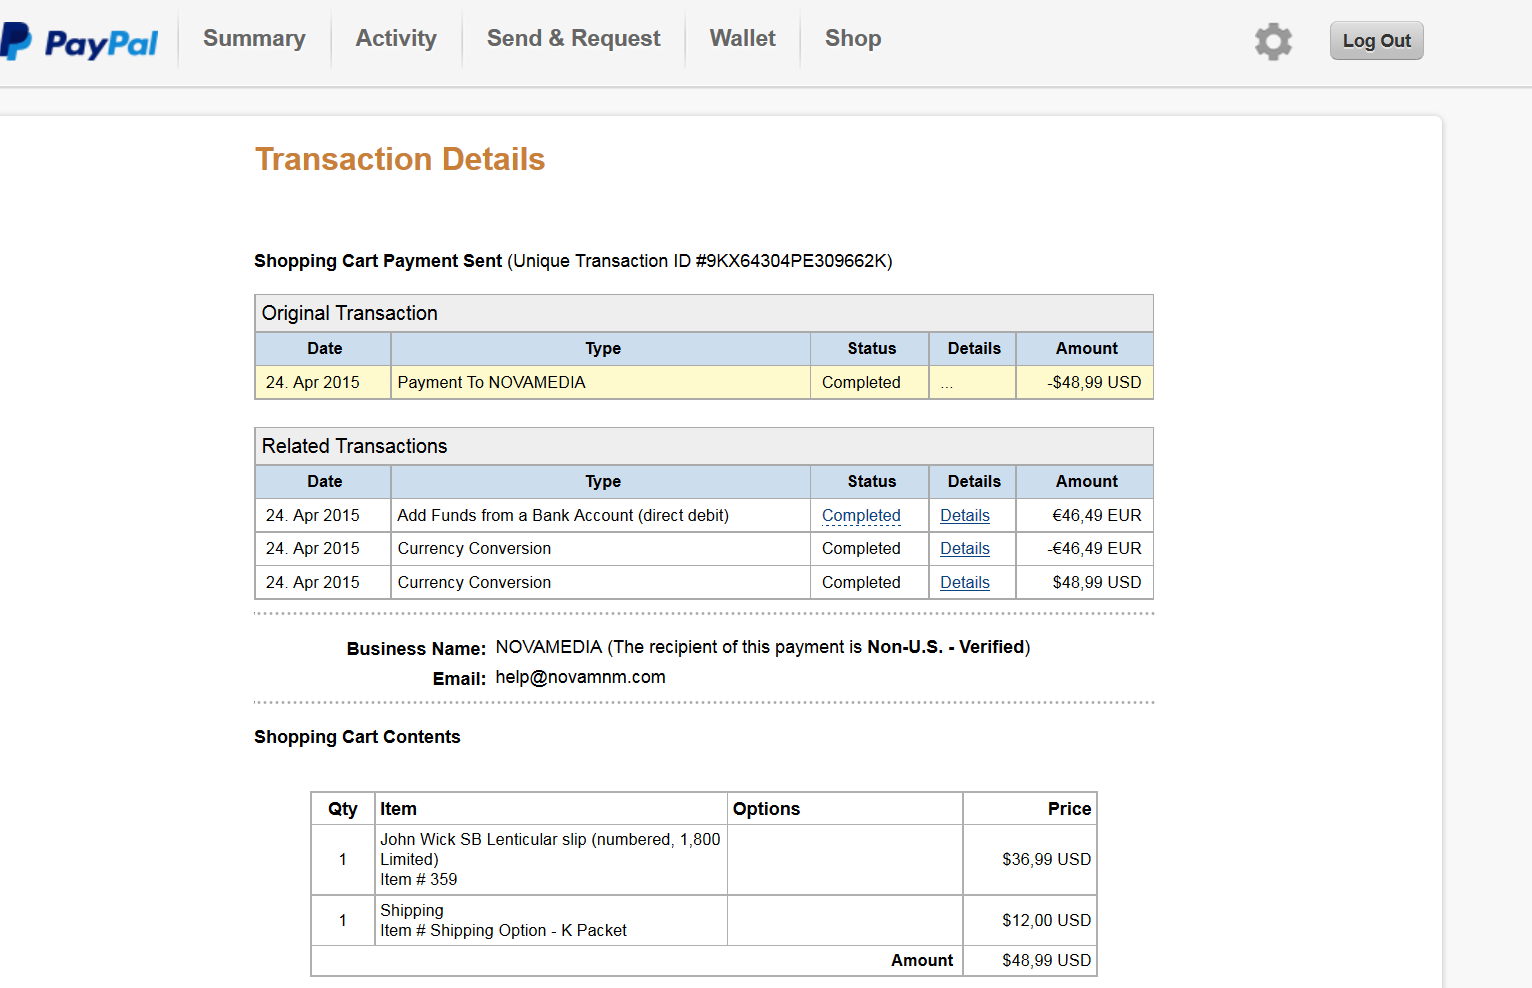Click the Related Transactions section header
The height and width of the screenshot is (988, 1532).
[704, 446]
